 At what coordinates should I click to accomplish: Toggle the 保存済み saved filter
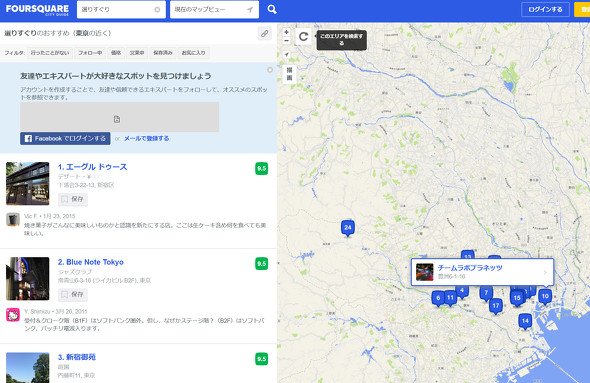pyautogui.click(x=163, y=53)
